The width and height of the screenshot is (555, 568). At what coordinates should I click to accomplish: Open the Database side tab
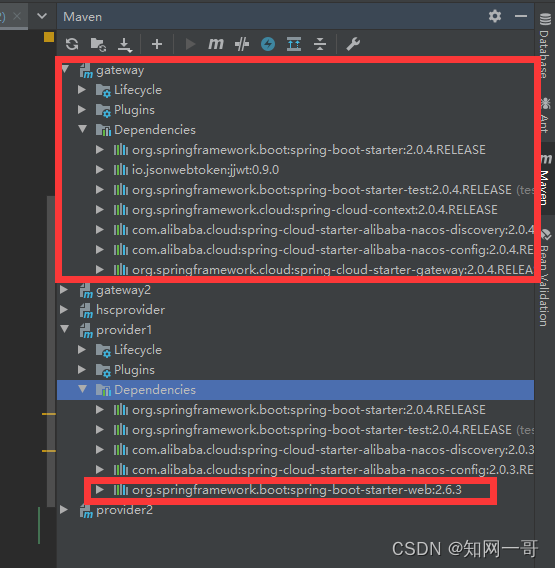click(x=545, y=45)
